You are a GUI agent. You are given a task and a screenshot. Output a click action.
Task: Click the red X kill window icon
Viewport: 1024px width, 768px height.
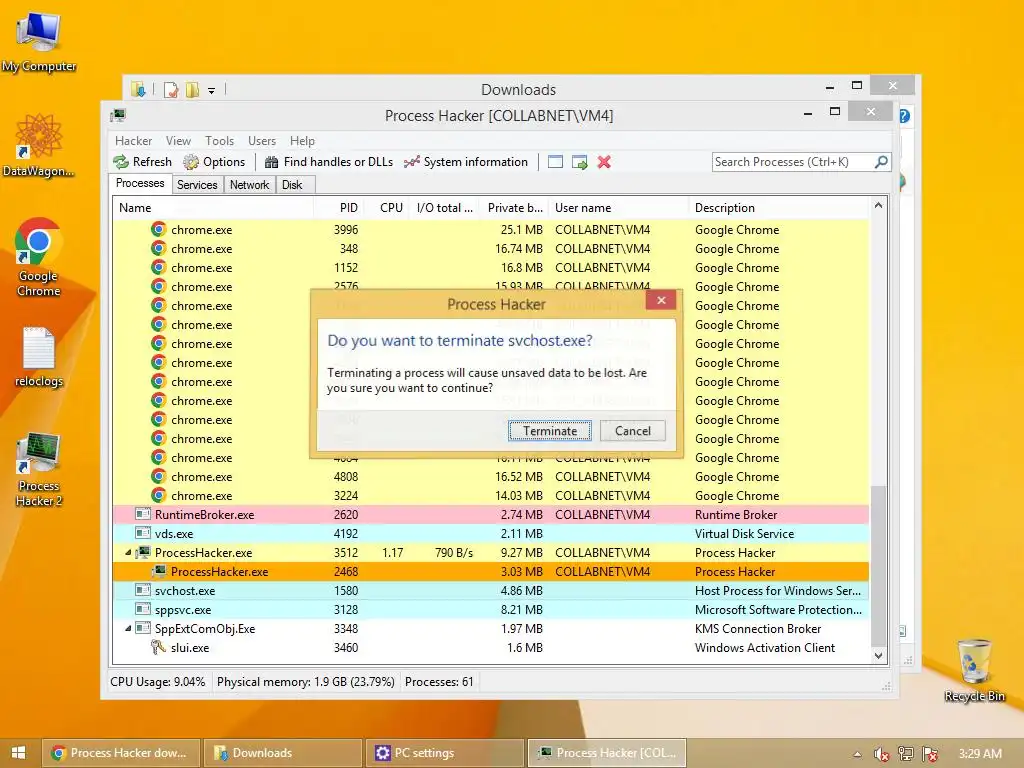coord(604,162)
